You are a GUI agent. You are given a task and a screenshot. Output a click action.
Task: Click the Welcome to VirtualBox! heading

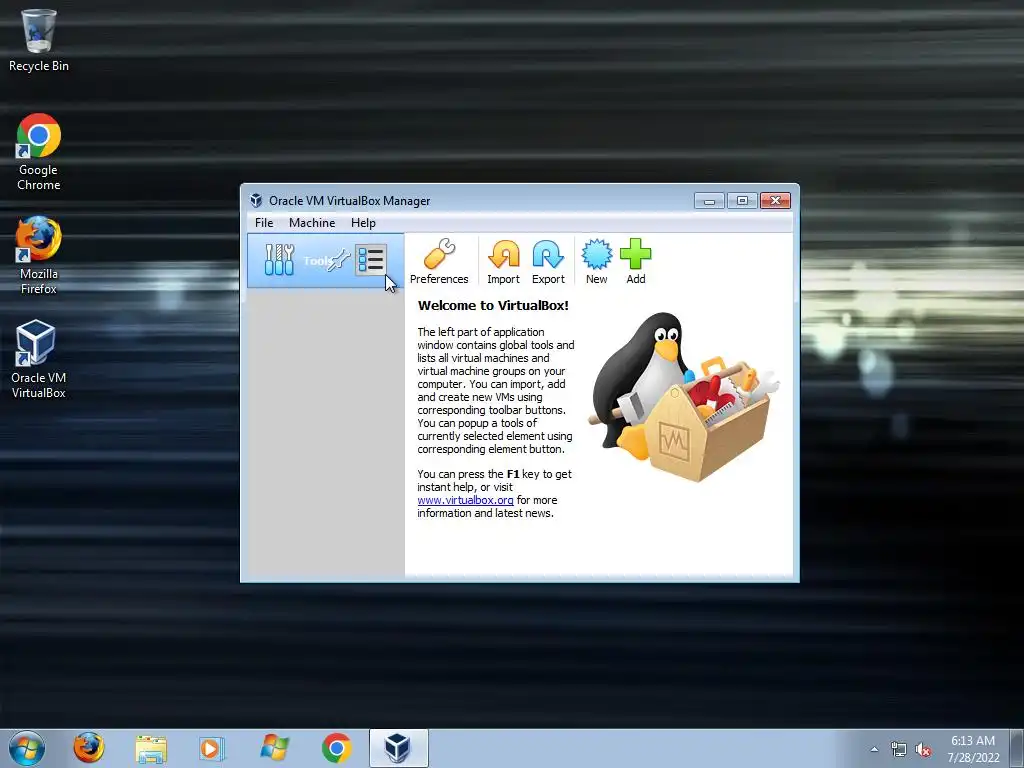(x=493, y=305)
